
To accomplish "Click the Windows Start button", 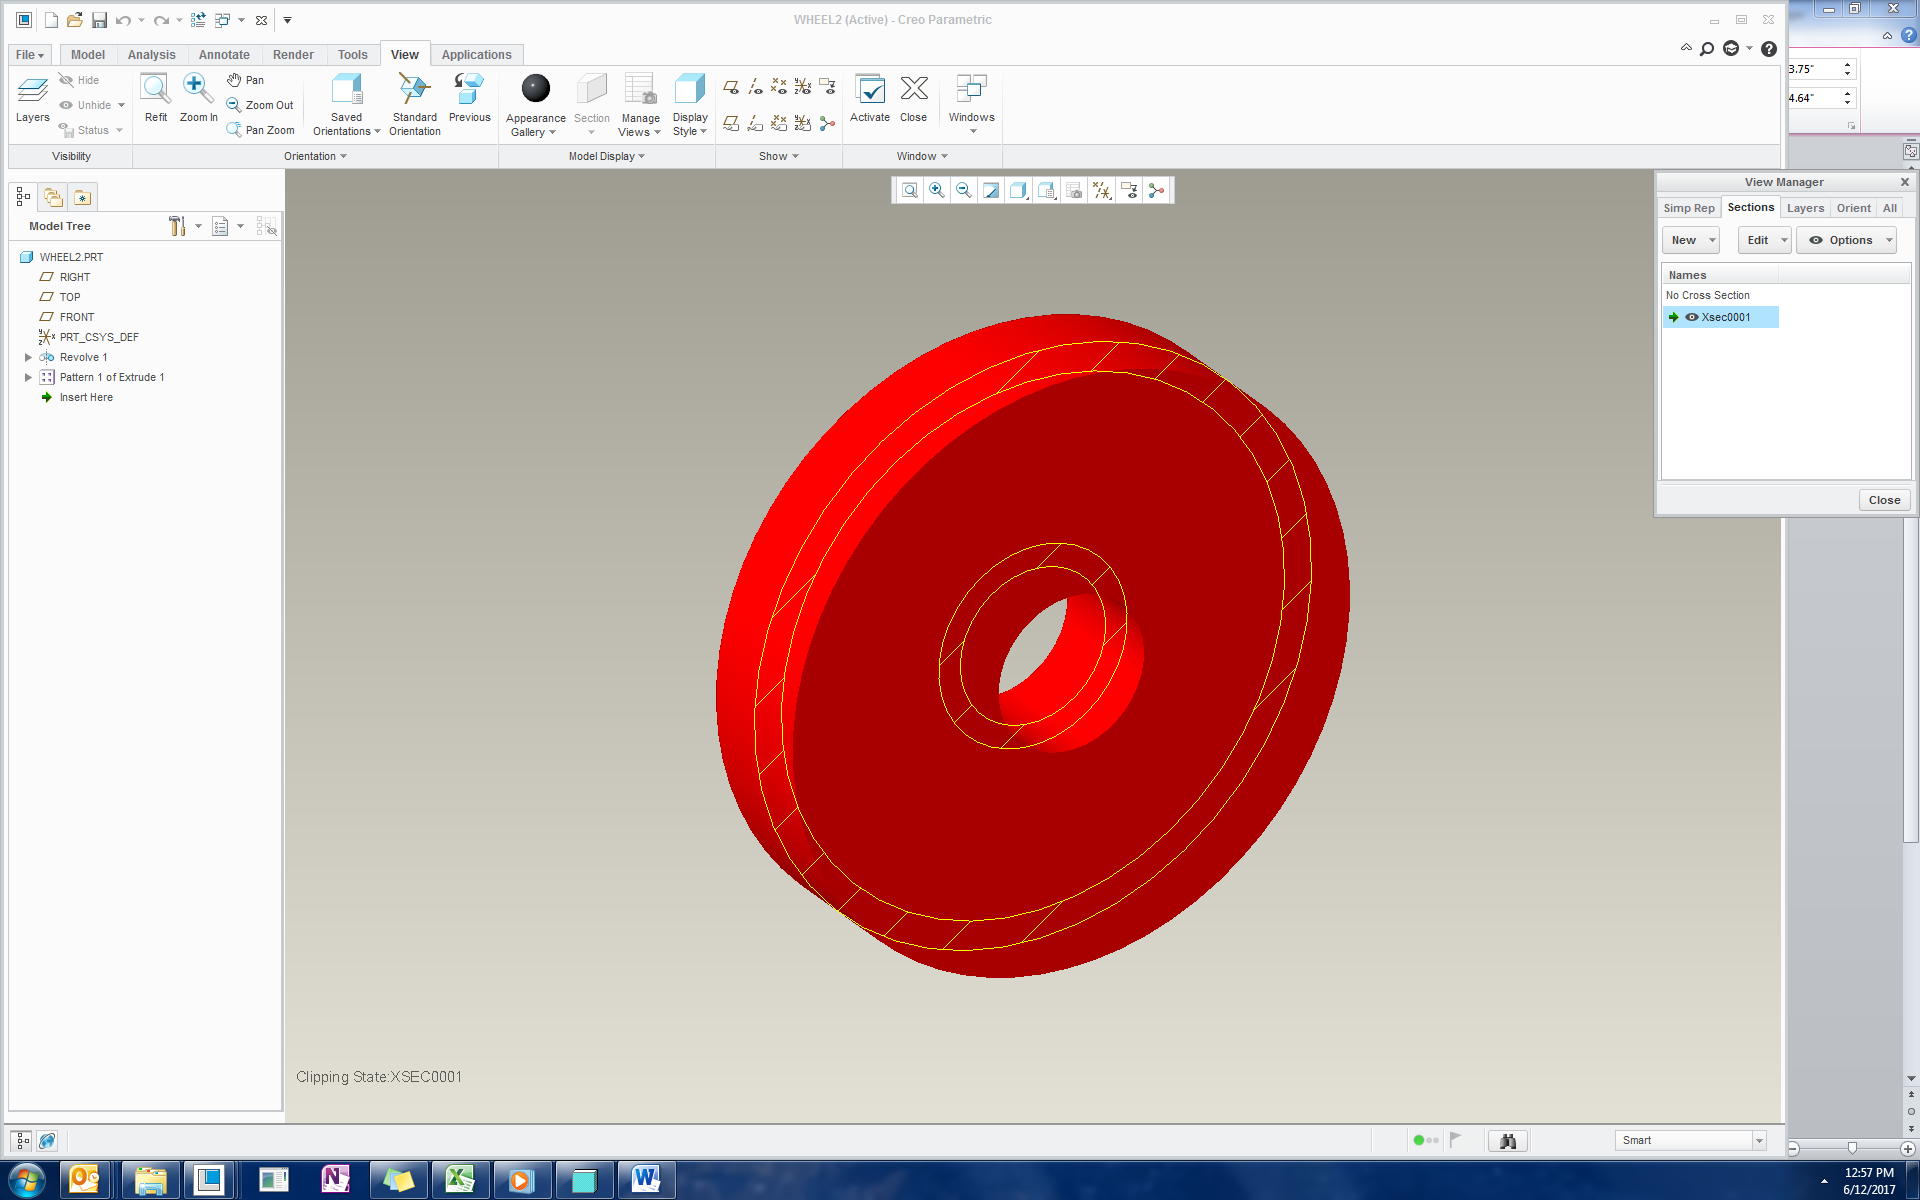I will (27, 1180).
